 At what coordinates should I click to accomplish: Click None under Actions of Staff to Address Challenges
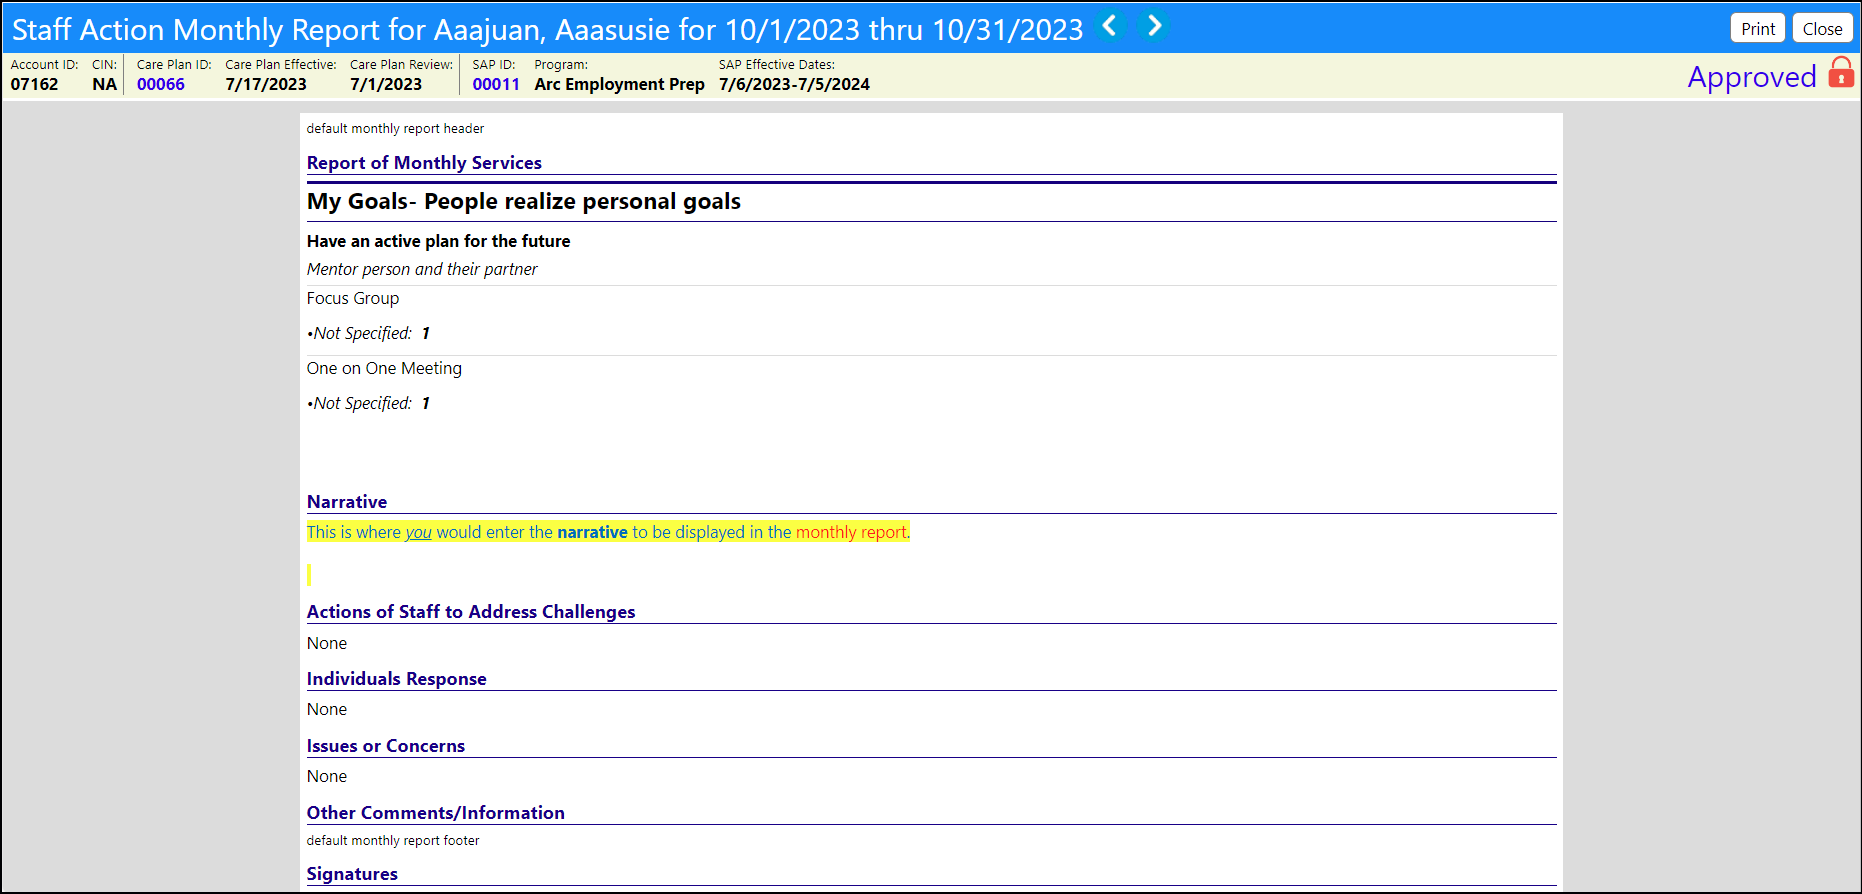click(x=327, y=644)
